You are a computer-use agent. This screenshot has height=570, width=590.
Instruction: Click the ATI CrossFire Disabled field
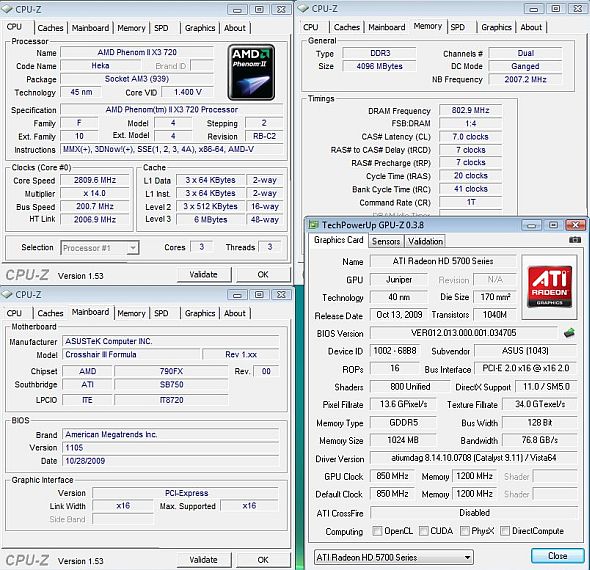click(474, 513)
